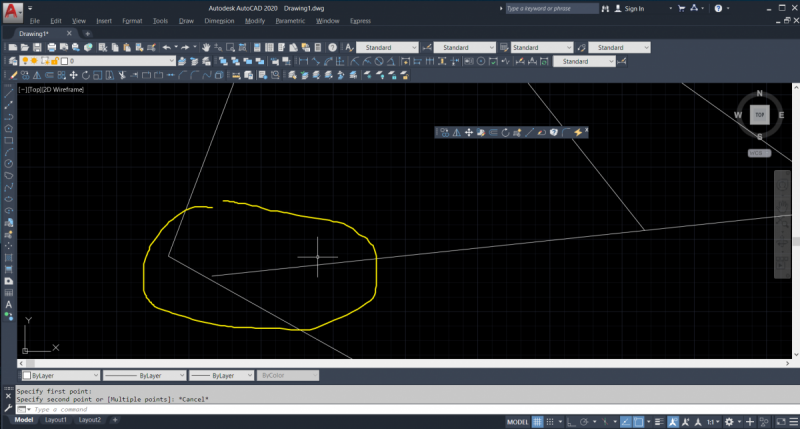Click the AutoCAD application menu logo

[10, 10]
